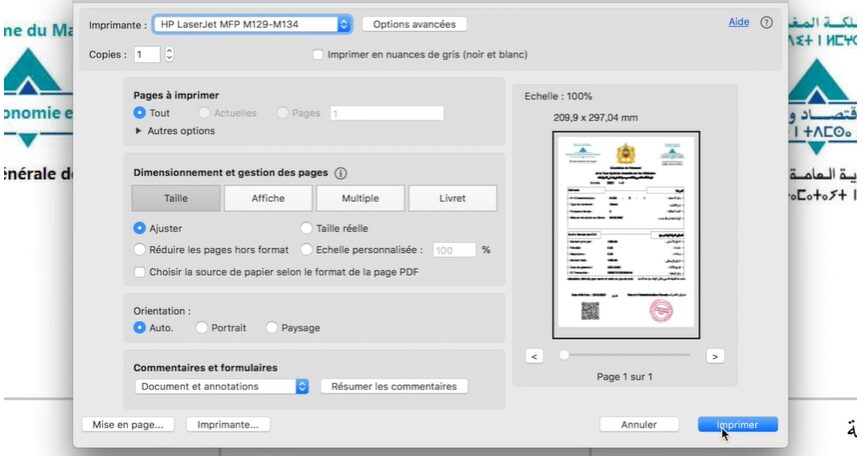This screenshot has height=456, width=863.
Task: Open the Aide help link
Action: (739, 22)
